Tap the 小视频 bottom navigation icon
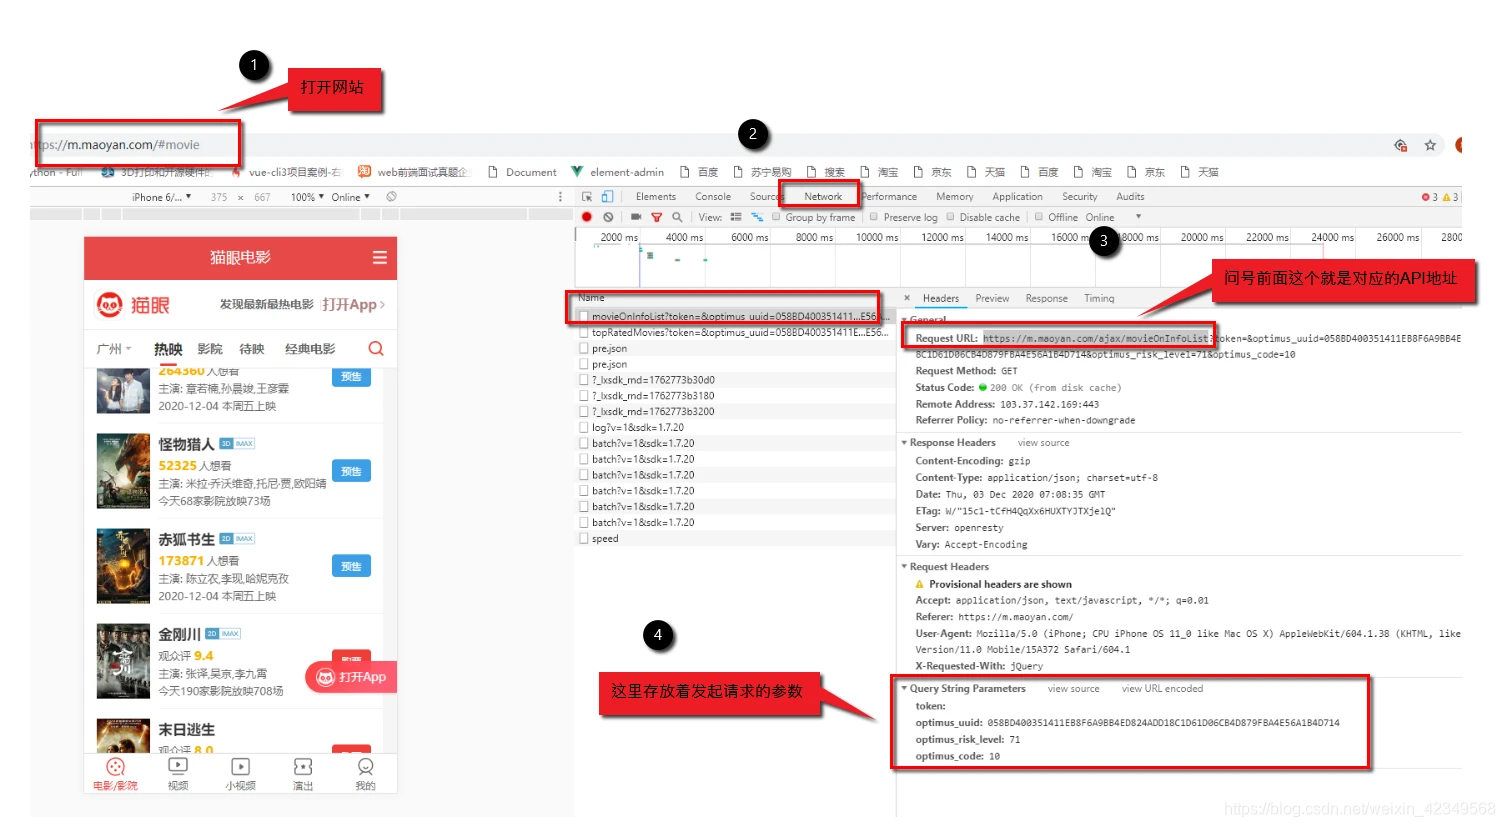 (241, 767)
